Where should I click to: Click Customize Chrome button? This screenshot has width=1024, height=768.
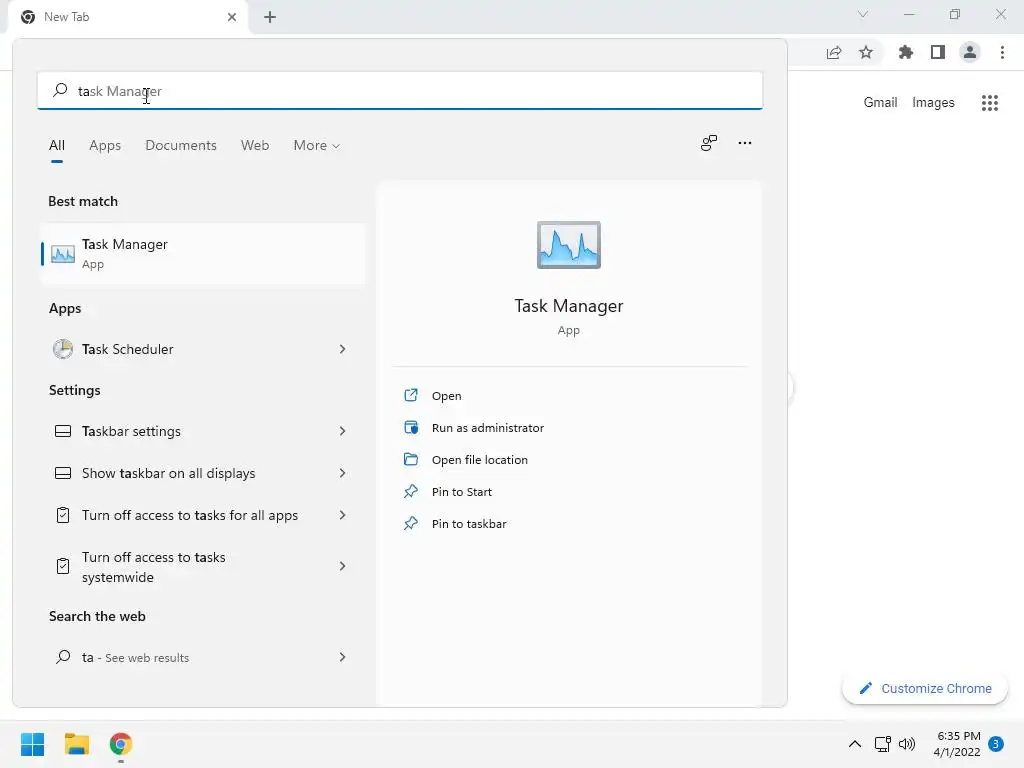925,688
